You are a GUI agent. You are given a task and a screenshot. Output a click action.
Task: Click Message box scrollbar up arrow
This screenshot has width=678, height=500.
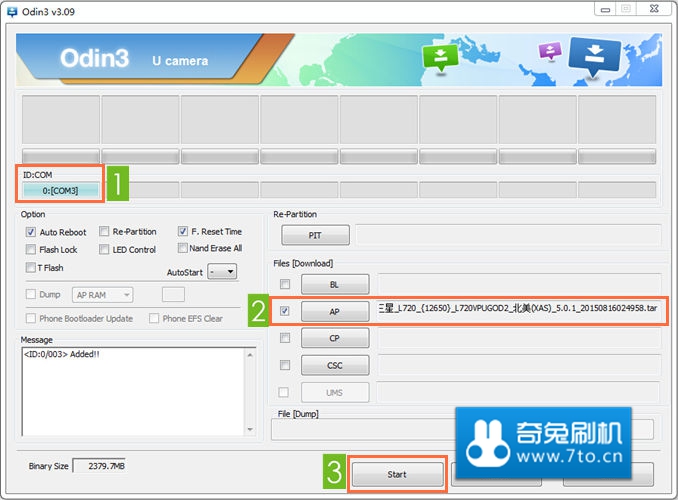pos(250,355)
